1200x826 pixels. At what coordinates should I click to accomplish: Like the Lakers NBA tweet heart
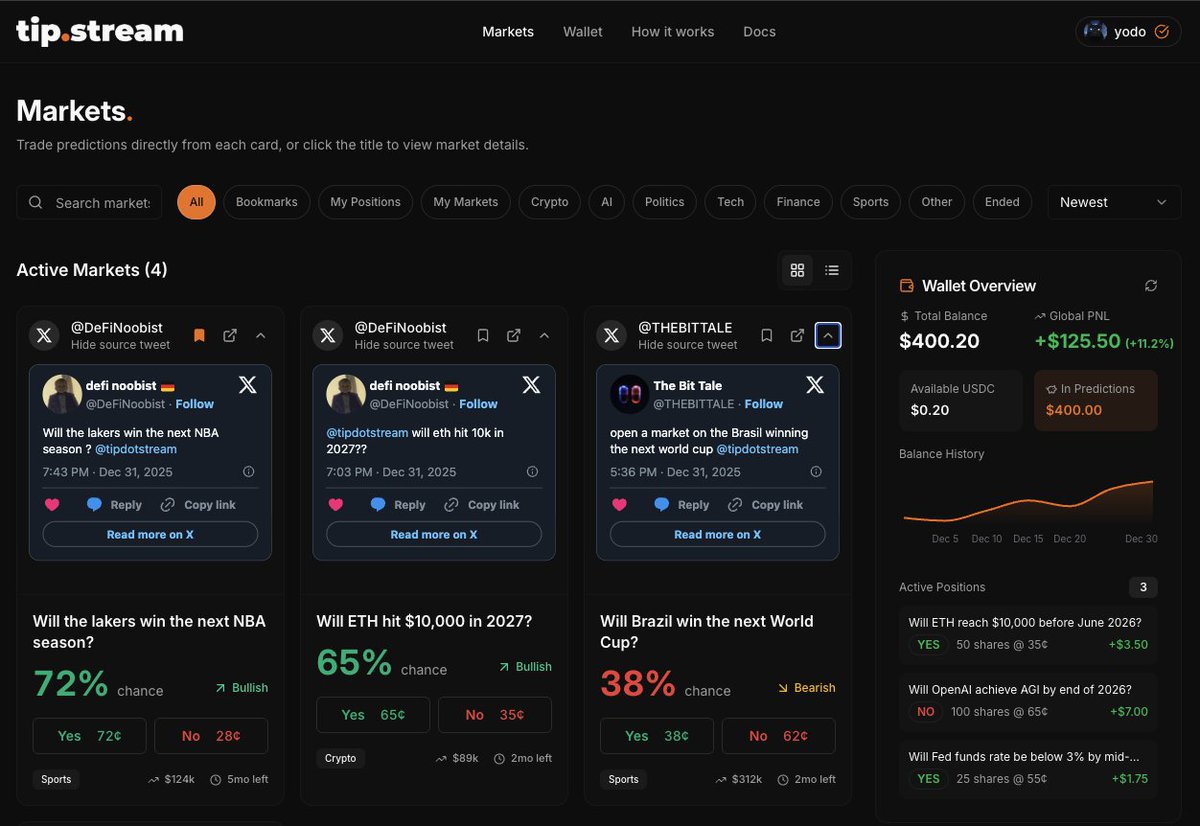(x=52, y=505)
